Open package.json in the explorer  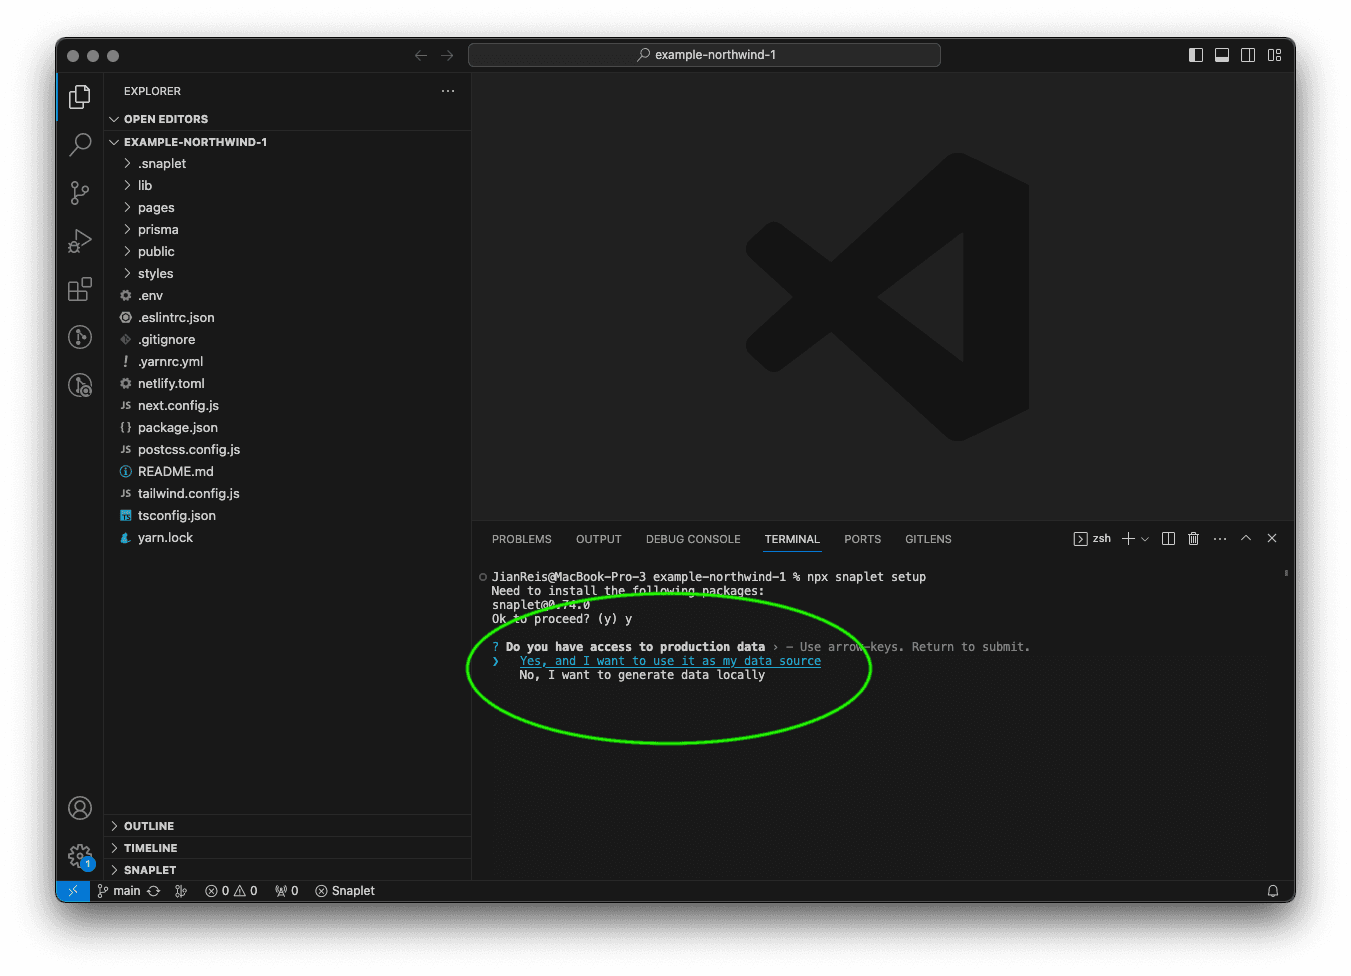tap(177, 428)
